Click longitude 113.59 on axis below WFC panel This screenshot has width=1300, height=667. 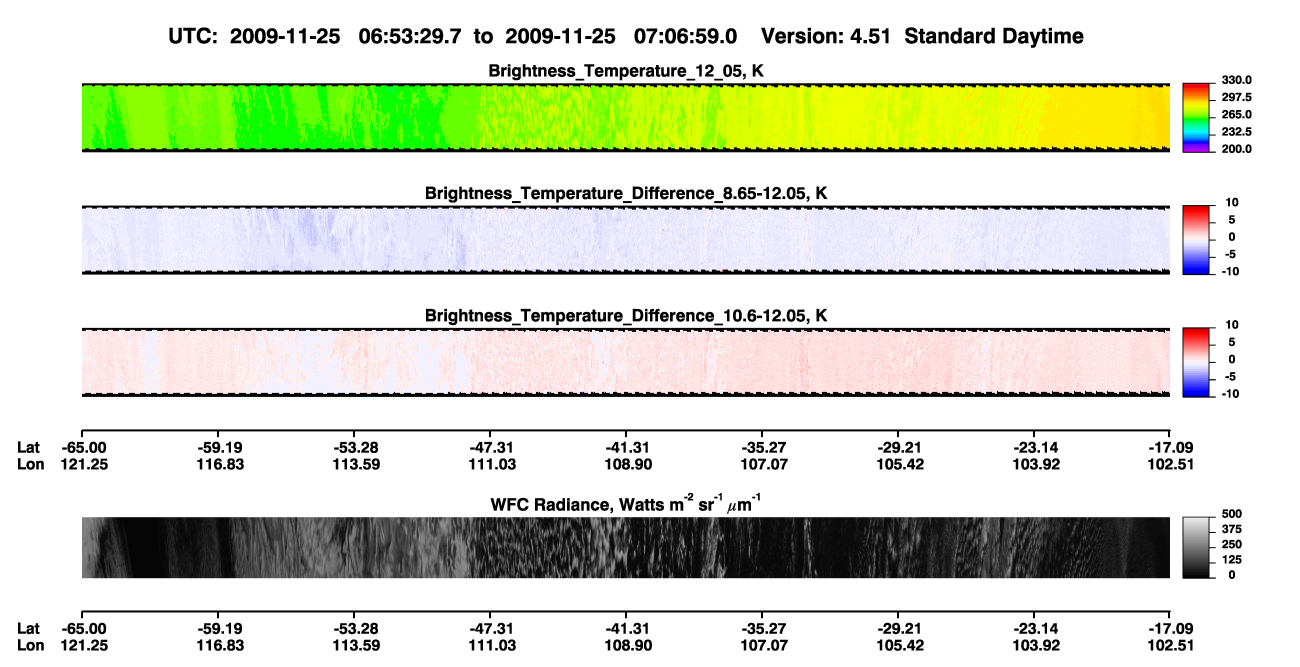click(354, 645)
